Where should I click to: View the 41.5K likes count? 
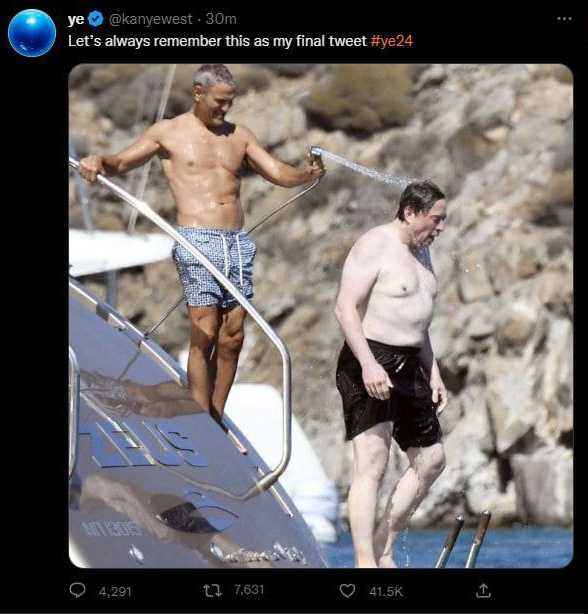point(386,591)
